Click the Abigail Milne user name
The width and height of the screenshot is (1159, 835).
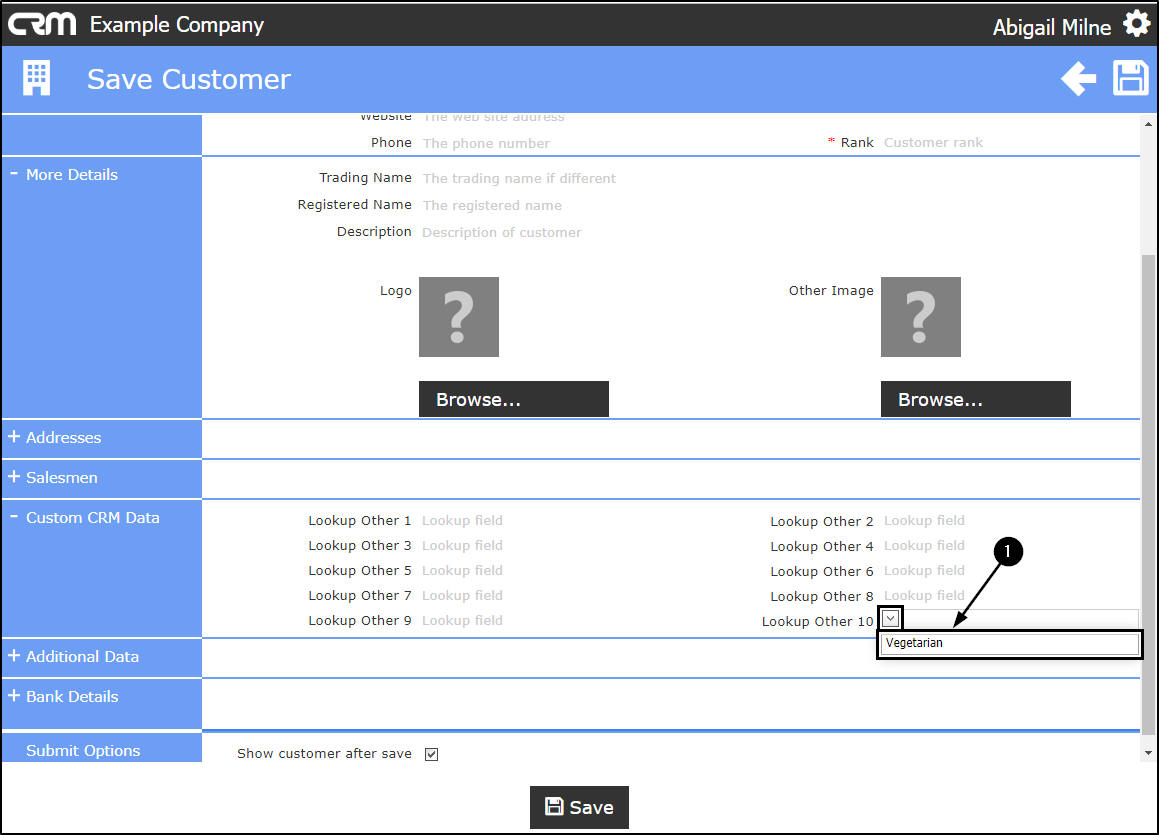1052,27
